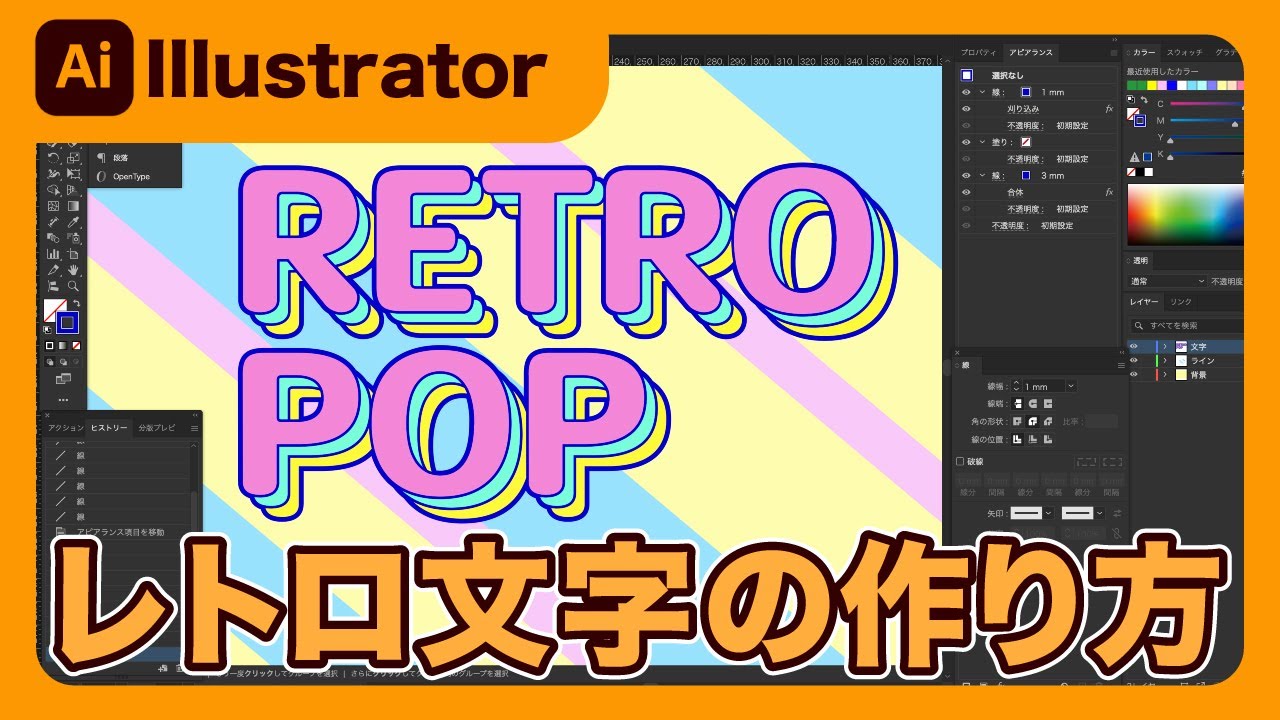Screen dimensions: 1280x720
Task: Set miter join corner shape
Action: point(1017,422)
